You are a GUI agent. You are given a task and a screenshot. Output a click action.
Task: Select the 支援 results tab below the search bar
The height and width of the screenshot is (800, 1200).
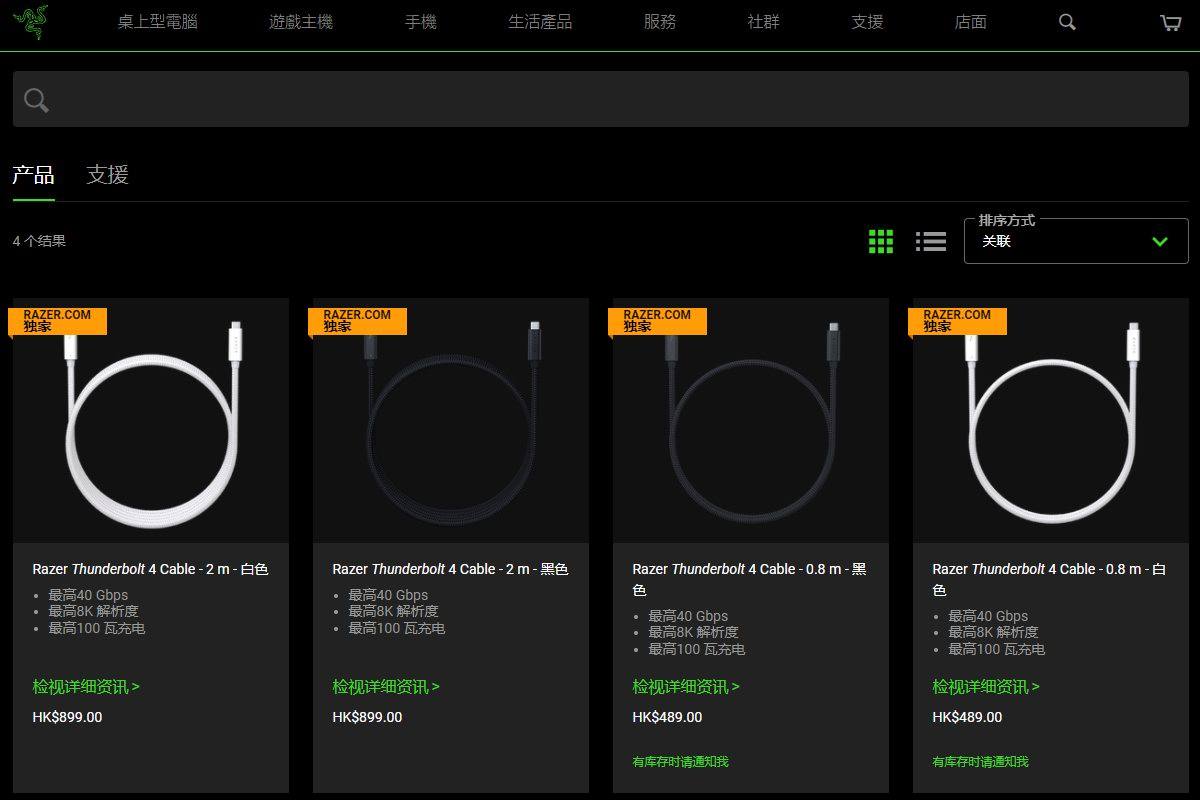tap(108, 175)
